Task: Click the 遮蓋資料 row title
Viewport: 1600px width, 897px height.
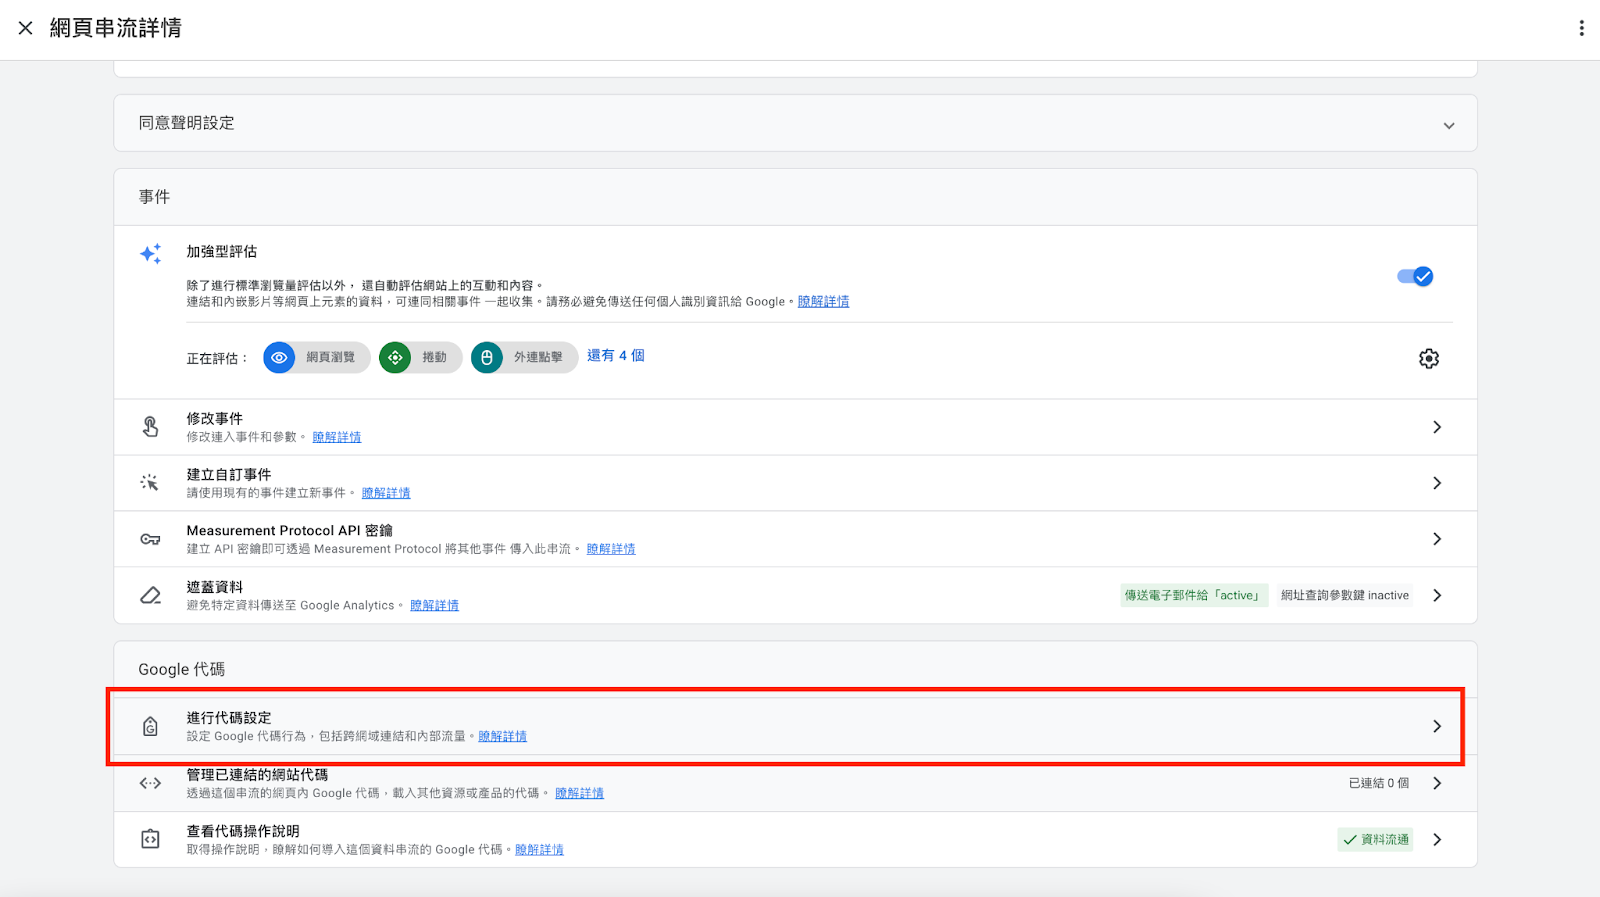Action: point(214,586)
